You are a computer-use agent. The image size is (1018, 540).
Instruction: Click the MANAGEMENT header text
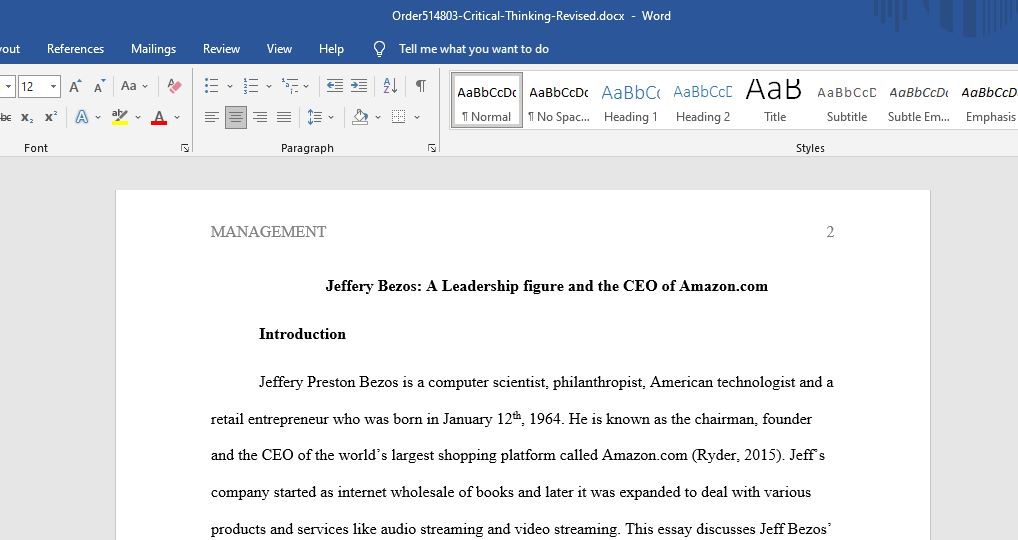point(268,232)
